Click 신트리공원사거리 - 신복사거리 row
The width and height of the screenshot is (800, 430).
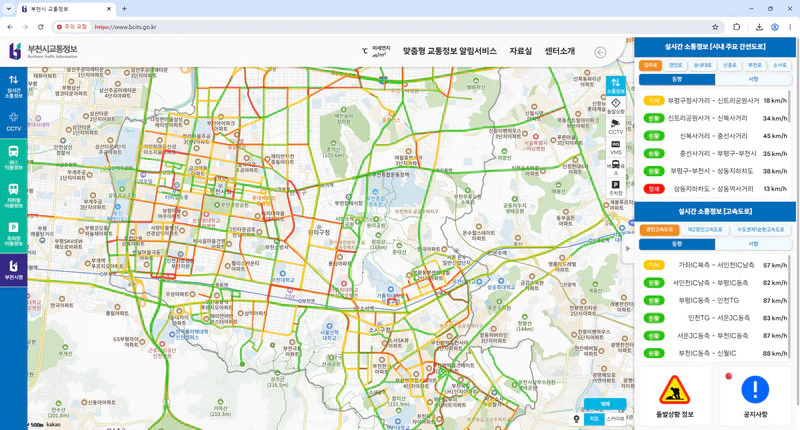[x=715, y=118]
